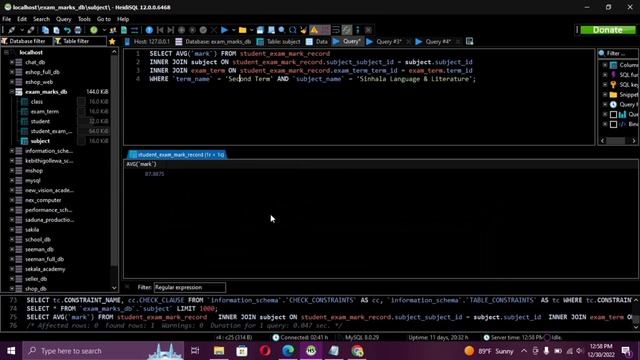
Task: Switch to the Data tab
Action: (317, 41)
